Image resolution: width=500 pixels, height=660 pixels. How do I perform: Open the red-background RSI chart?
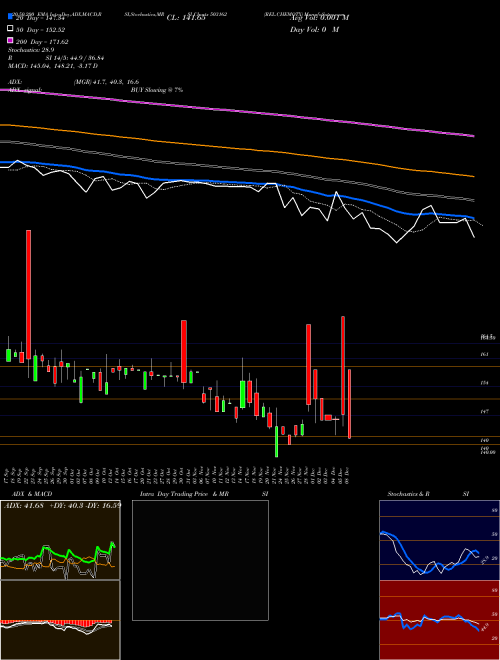[x=439, y=620]
